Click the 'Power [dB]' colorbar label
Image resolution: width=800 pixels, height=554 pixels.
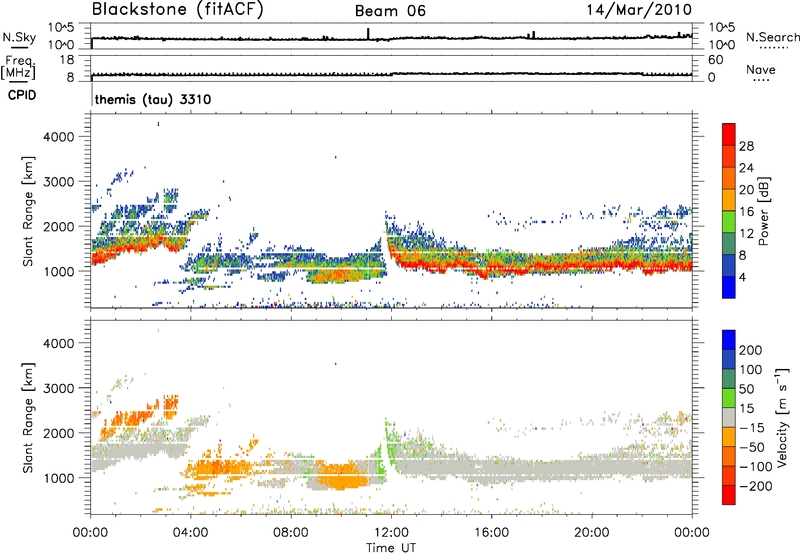tap(763, 211)
